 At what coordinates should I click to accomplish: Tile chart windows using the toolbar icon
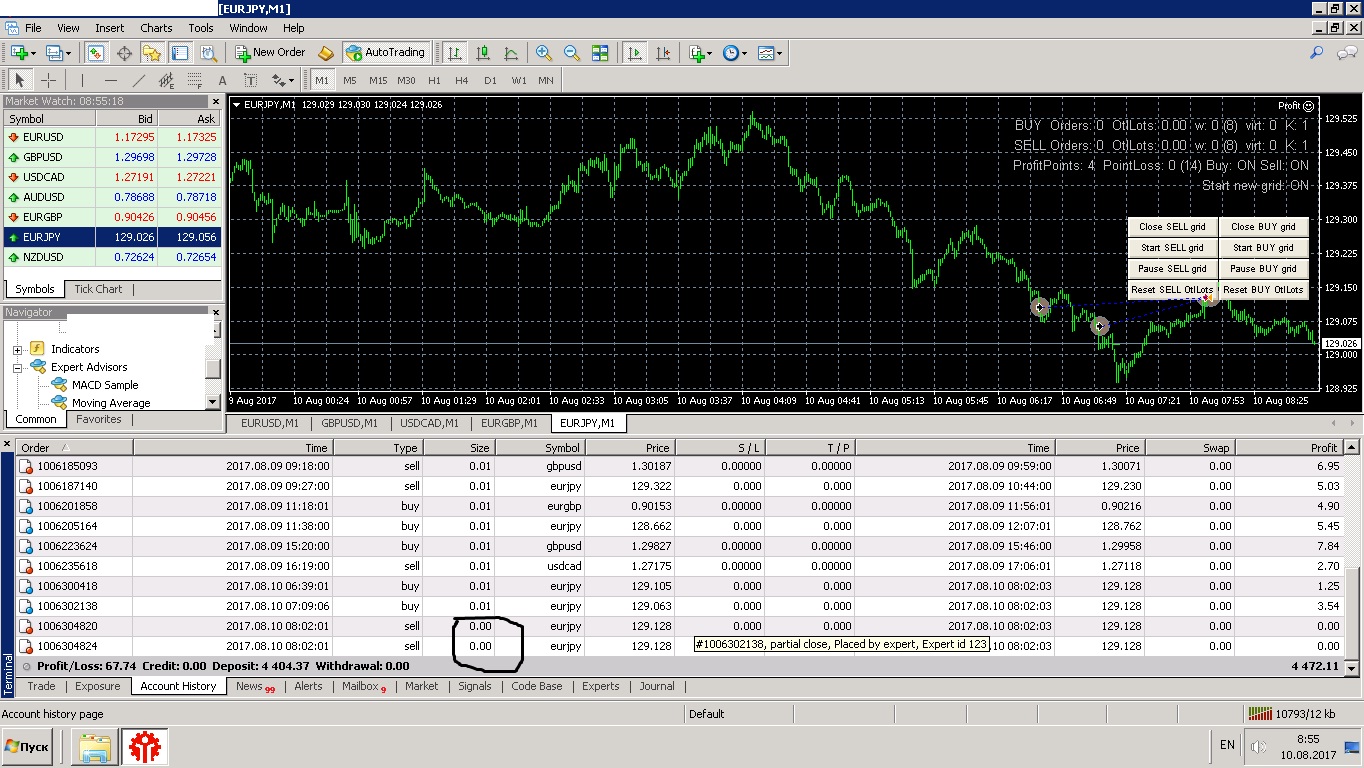point(600,53)
